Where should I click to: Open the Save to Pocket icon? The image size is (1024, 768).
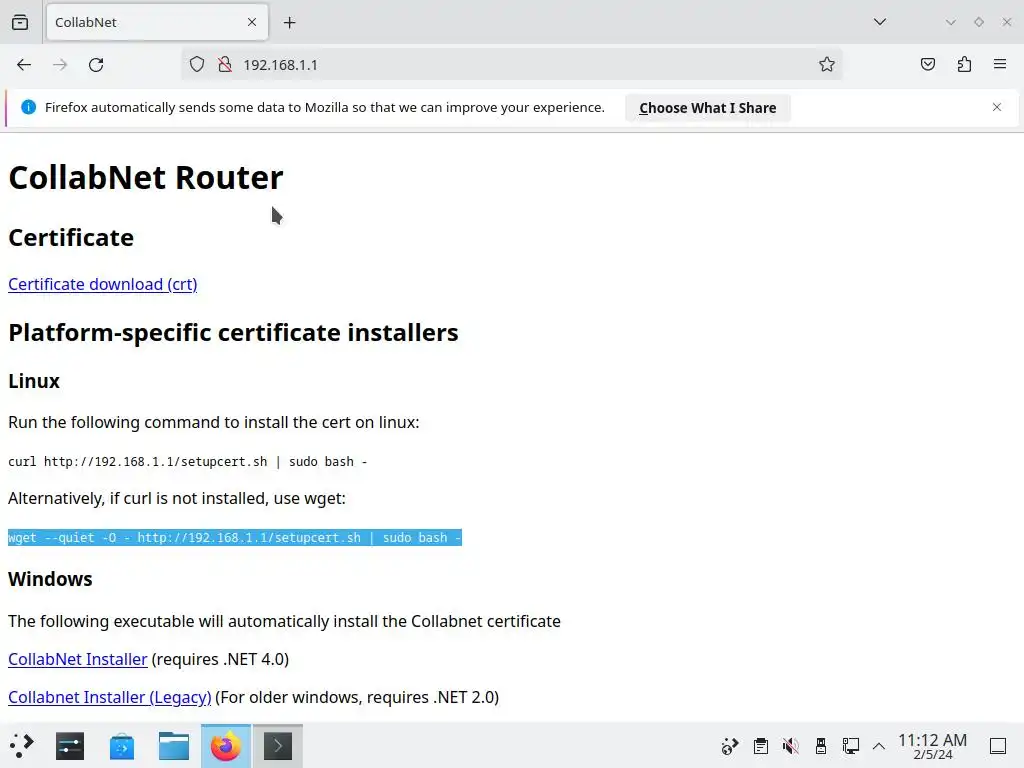pyautogui.click(x=927, y=65)
